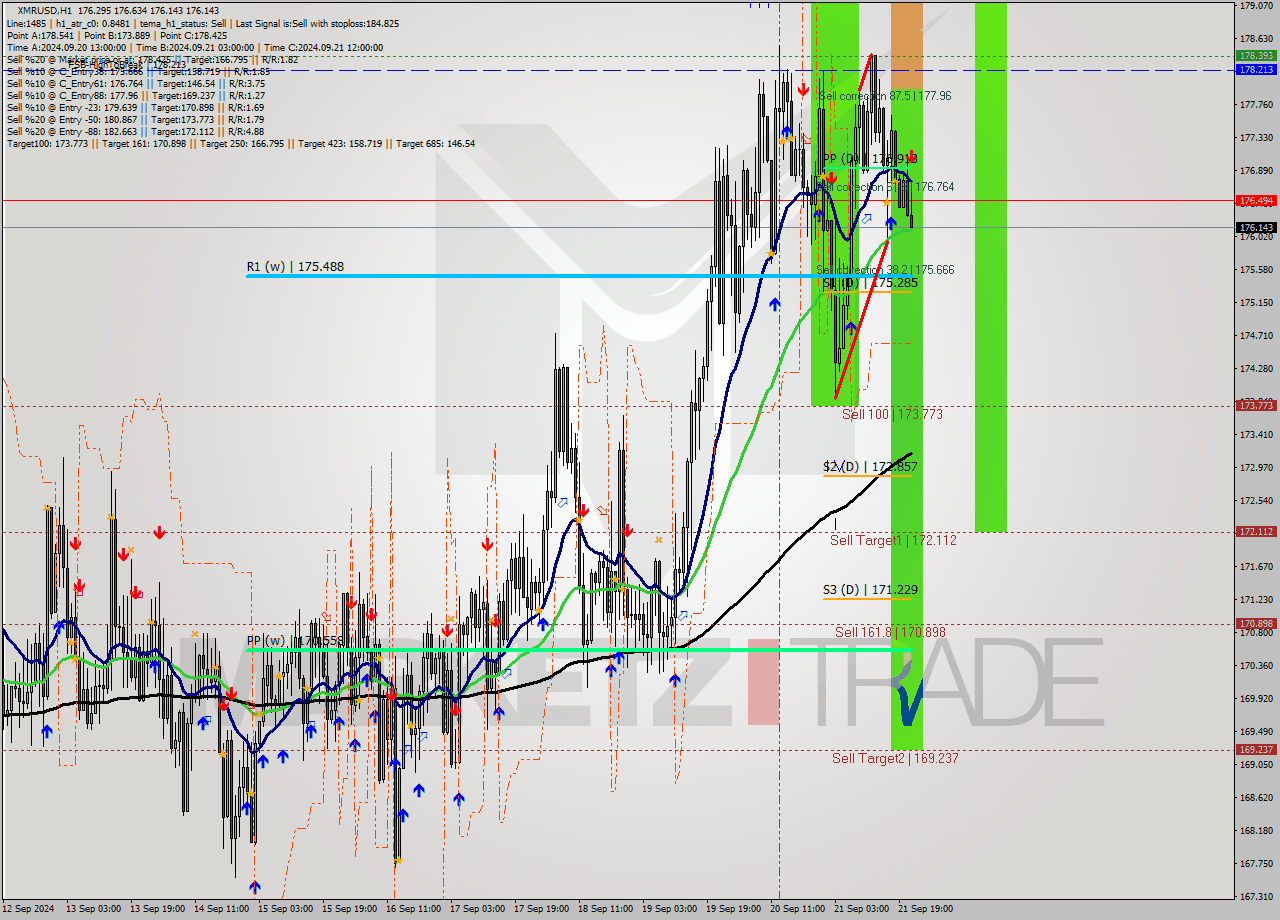
Task: Select the 'Sell %10 @ C_Entry61' row
Action: (x=136, y=84)
